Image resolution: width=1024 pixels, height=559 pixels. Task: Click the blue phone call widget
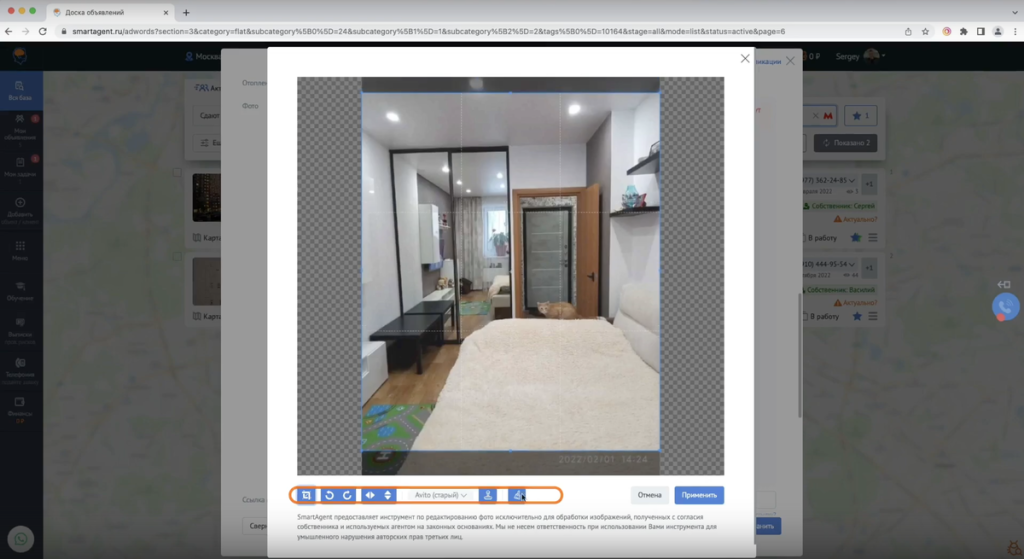click(x=1006, y=307)
